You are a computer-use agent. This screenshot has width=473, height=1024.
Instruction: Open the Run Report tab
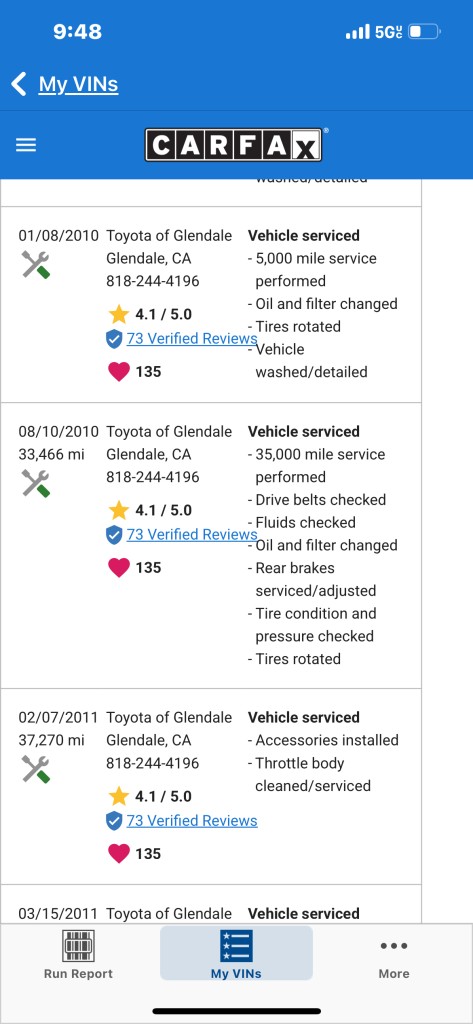click(x=78, y=955)
